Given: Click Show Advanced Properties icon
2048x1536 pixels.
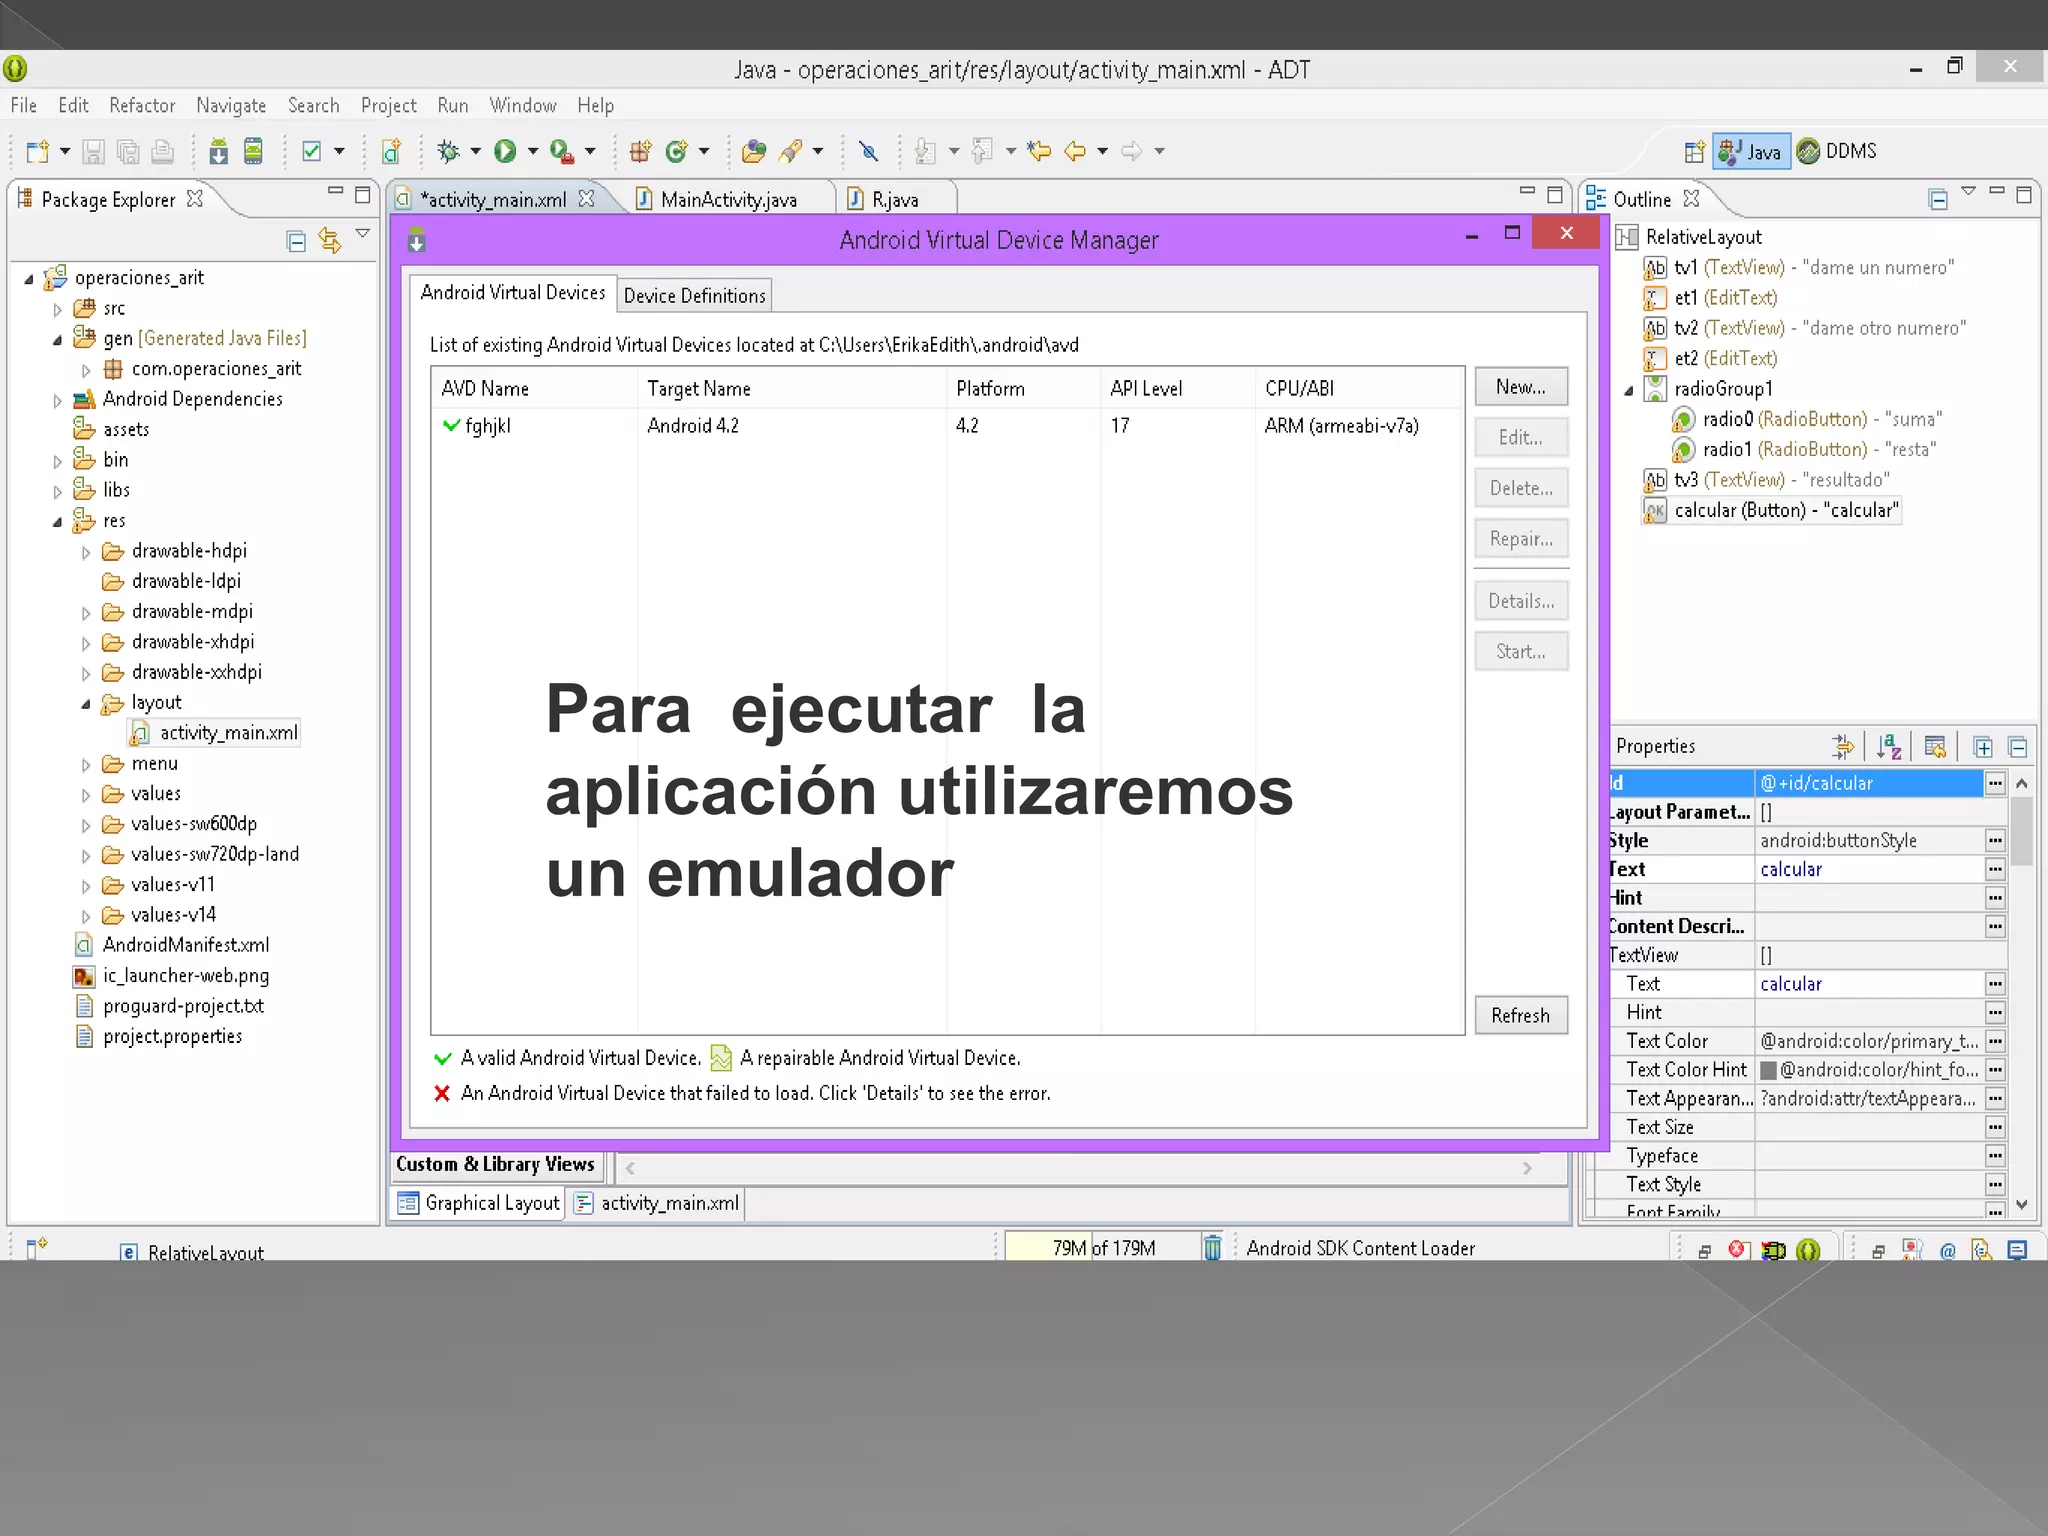Looking at the screenshot, I should [1936, 746].
